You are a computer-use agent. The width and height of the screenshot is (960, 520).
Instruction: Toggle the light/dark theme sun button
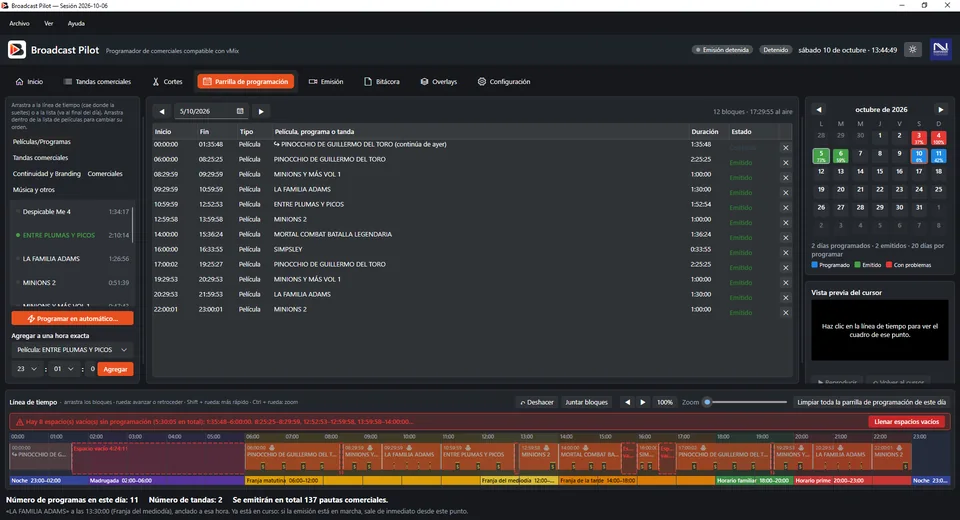pyautogui.click(x=913, y=50)
